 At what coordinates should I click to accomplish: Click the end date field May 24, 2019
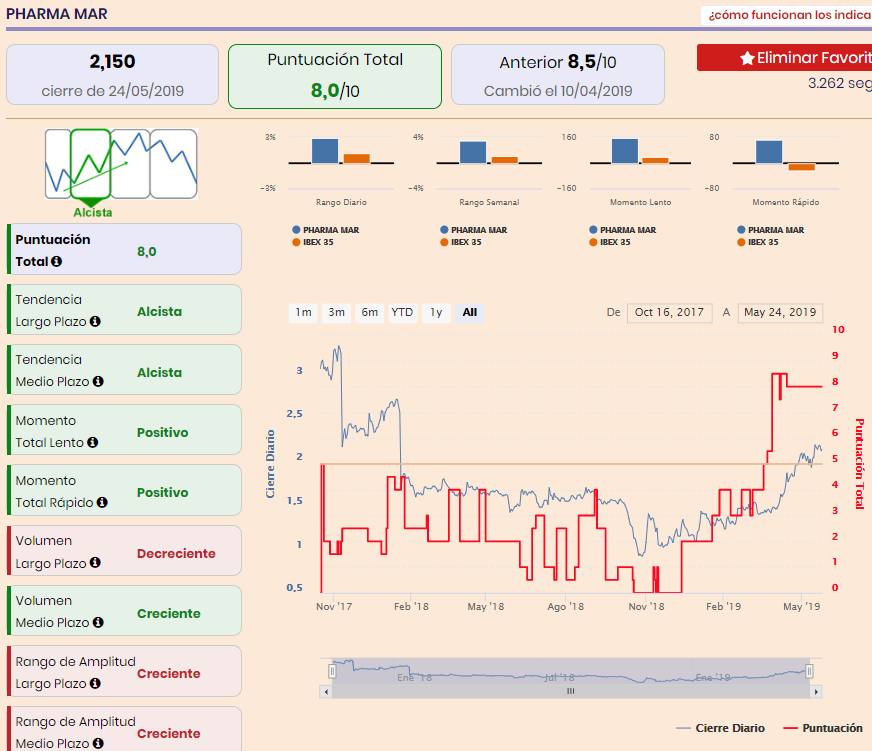780,313
